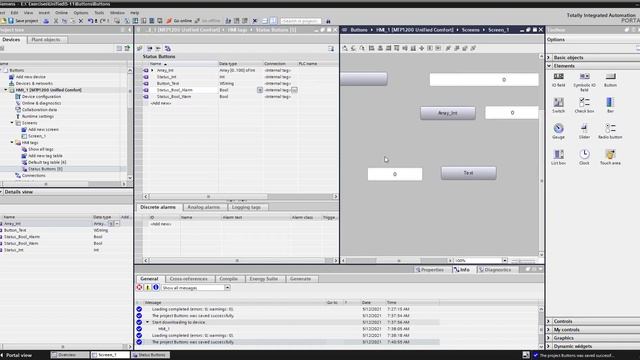
Task: Switch to the Plant objects tab
Action: click(46, 40)
